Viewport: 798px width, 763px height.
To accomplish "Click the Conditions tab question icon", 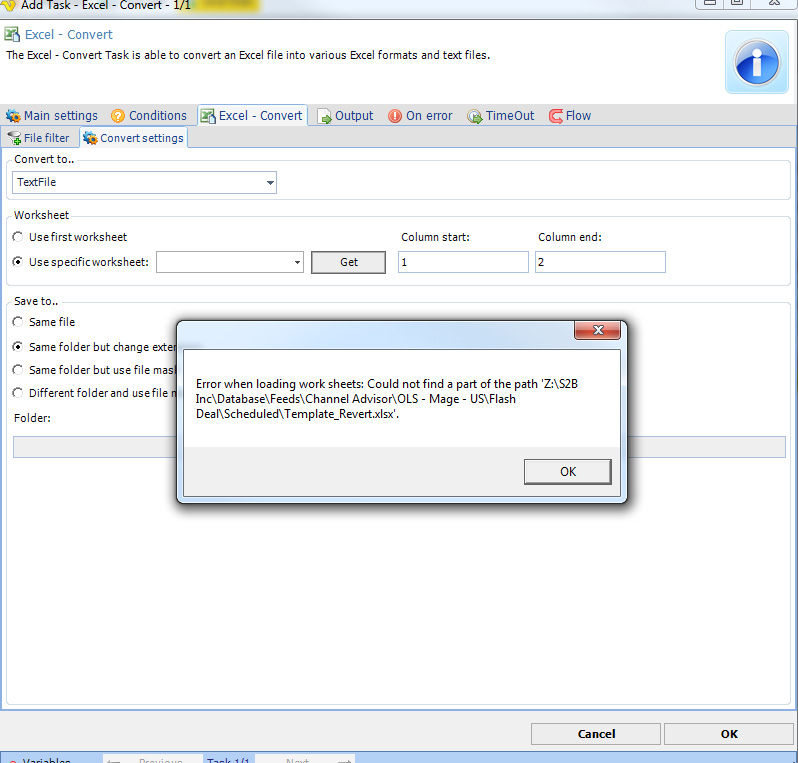I will tap(118, 116).
